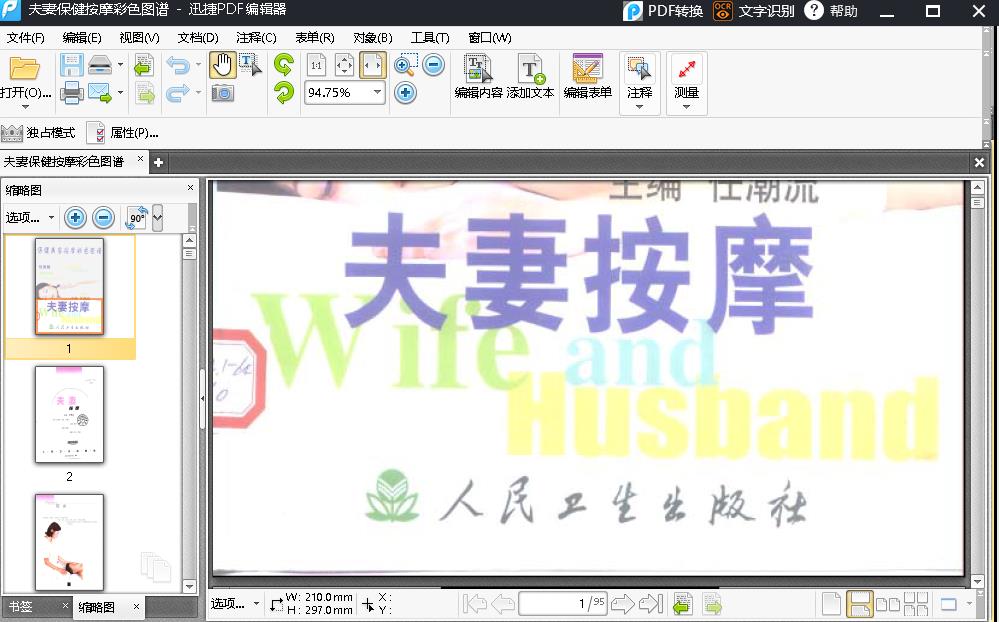Open the Edit (编辑) menu
The height and width of the screenshot is (622, 999).
click(x=82, y=38)
